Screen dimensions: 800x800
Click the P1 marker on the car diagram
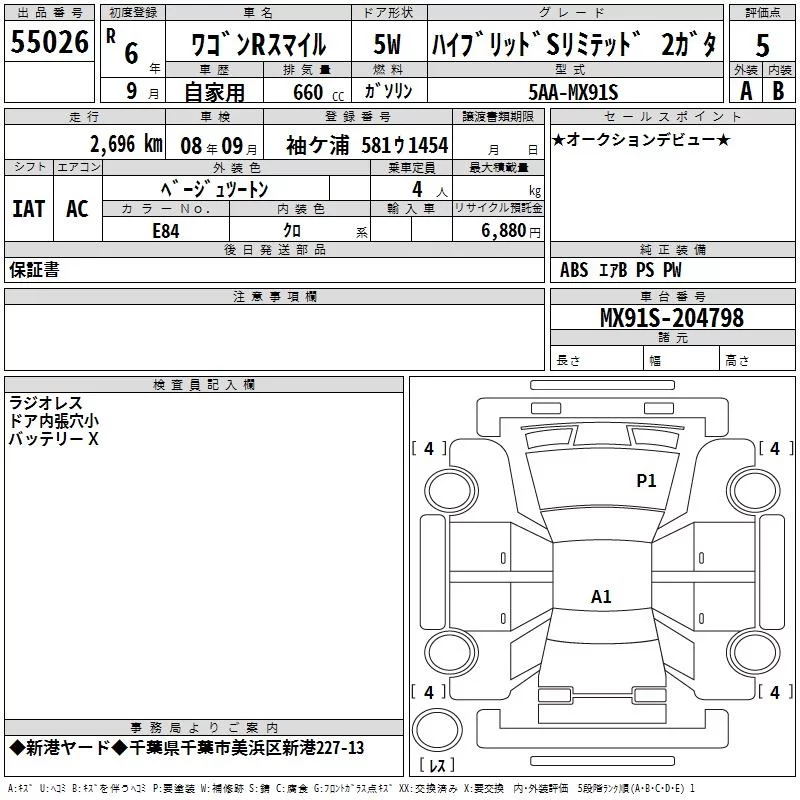point(646,481)
